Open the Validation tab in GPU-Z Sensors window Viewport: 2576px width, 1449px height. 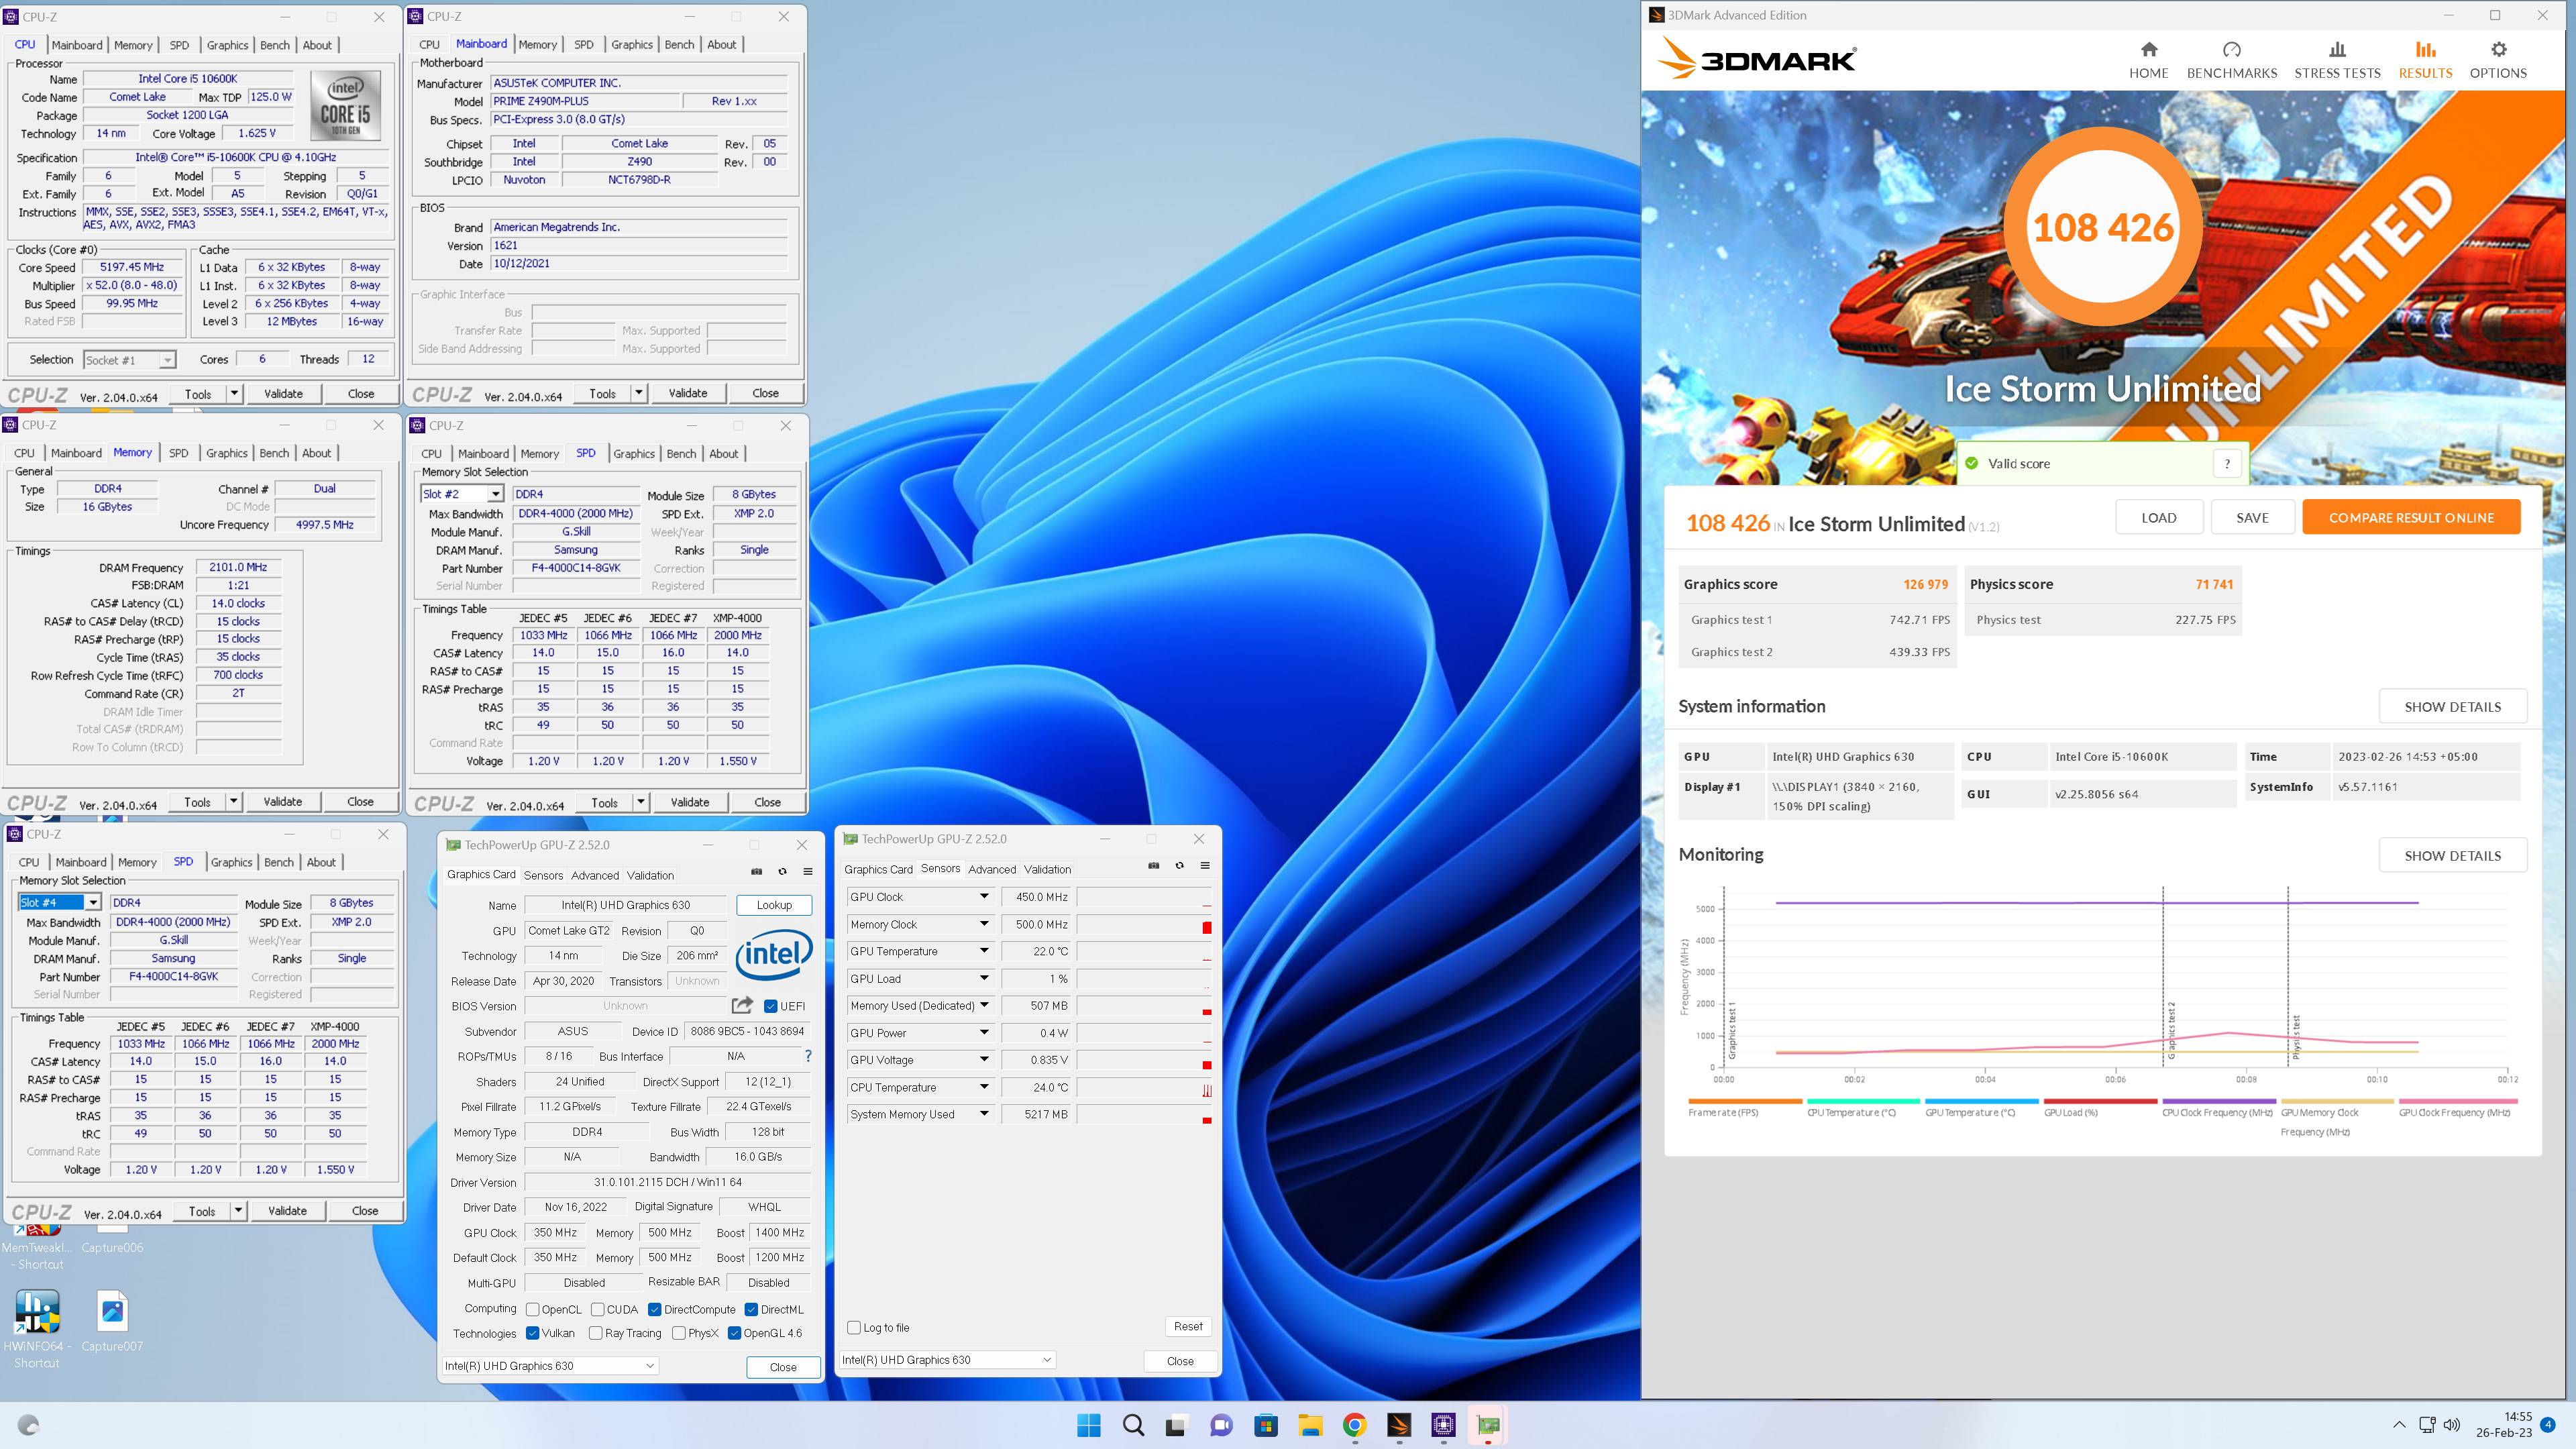coord(1047,869)
